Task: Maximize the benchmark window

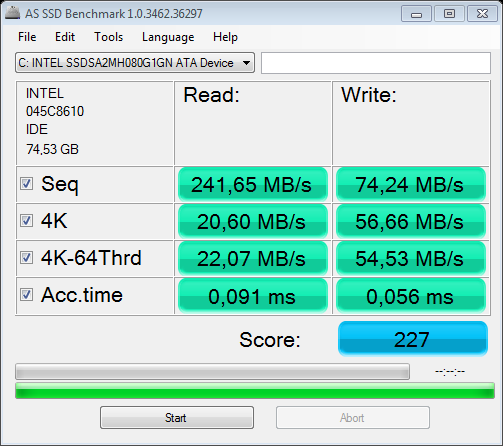Action: [449, 14]
